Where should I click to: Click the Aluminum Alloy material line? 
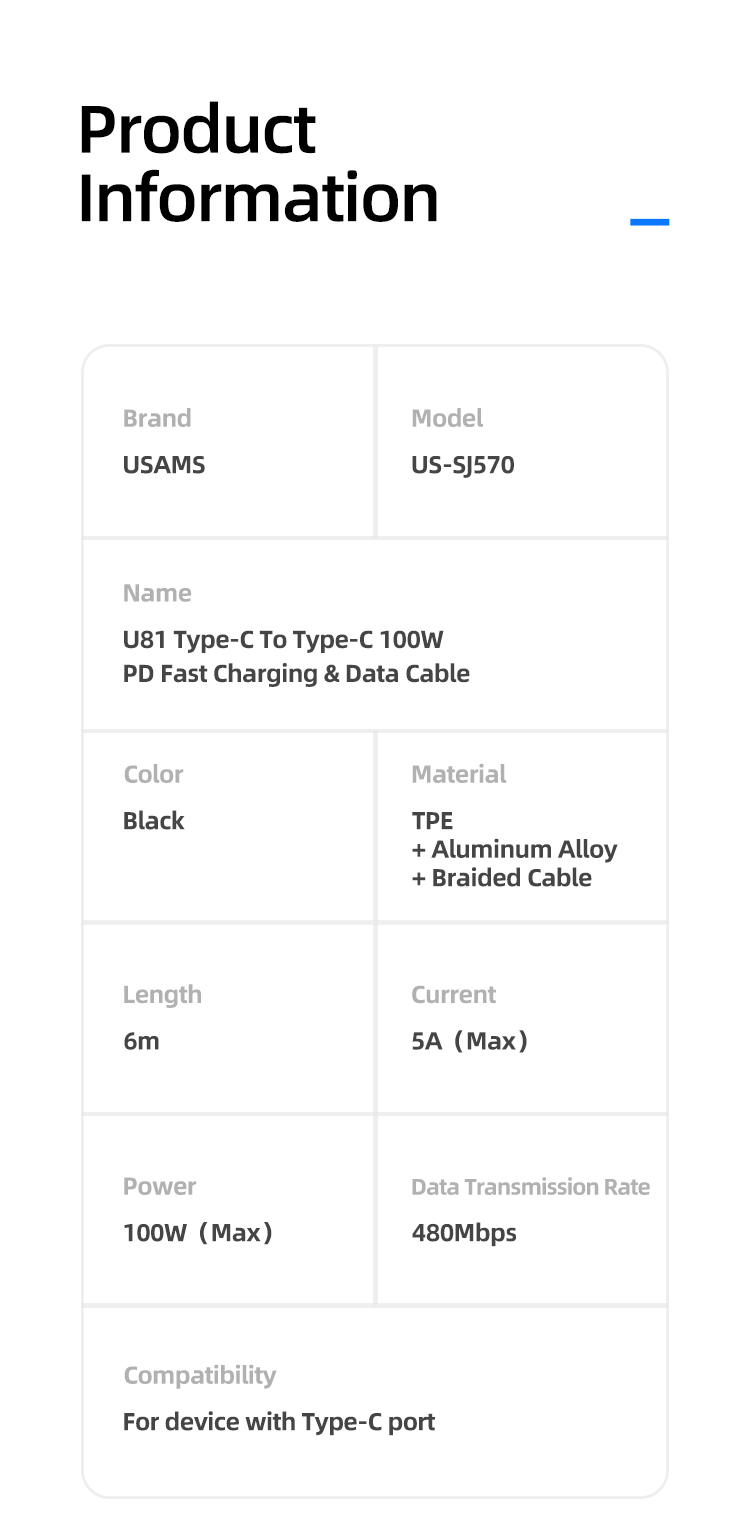pyautogui.click(x=514, y=849)
